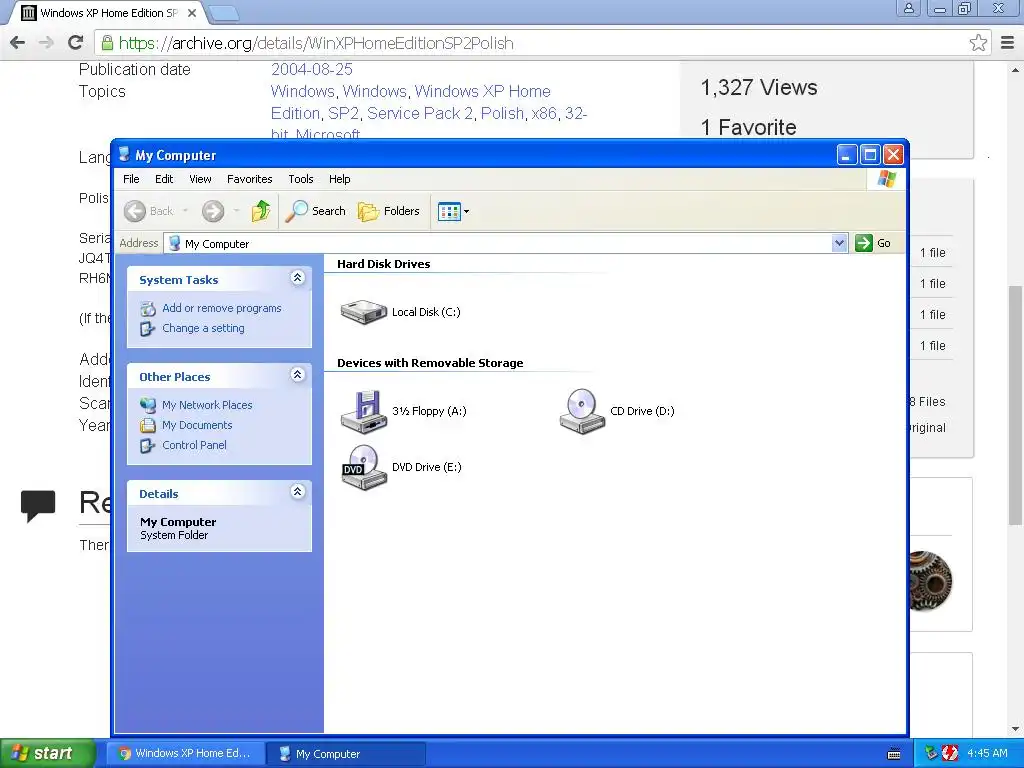Click the Chrome reload page icon
1024x768 pixels.
76,43
